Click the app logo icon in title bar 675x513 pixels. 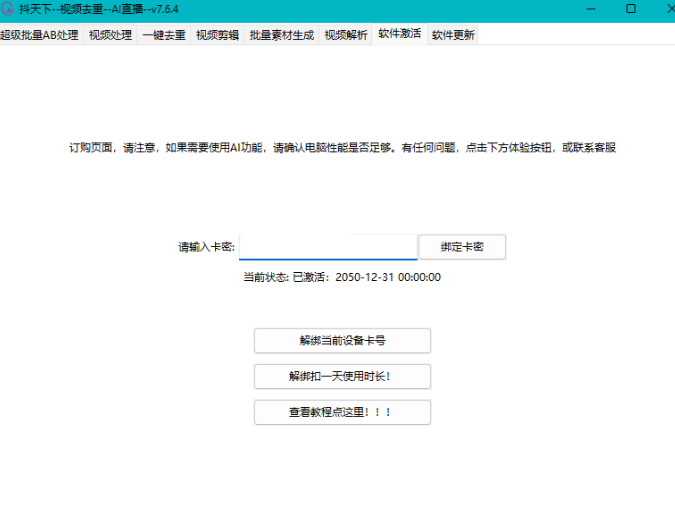[7, 9]
